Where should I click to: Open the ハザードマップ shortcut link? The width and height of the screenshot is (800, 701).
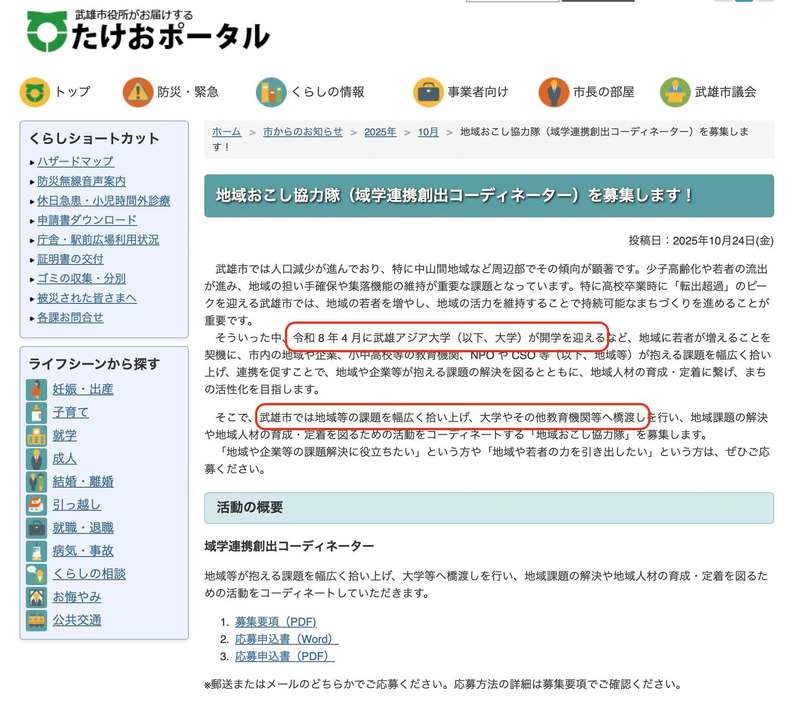[x=75, y=161]
